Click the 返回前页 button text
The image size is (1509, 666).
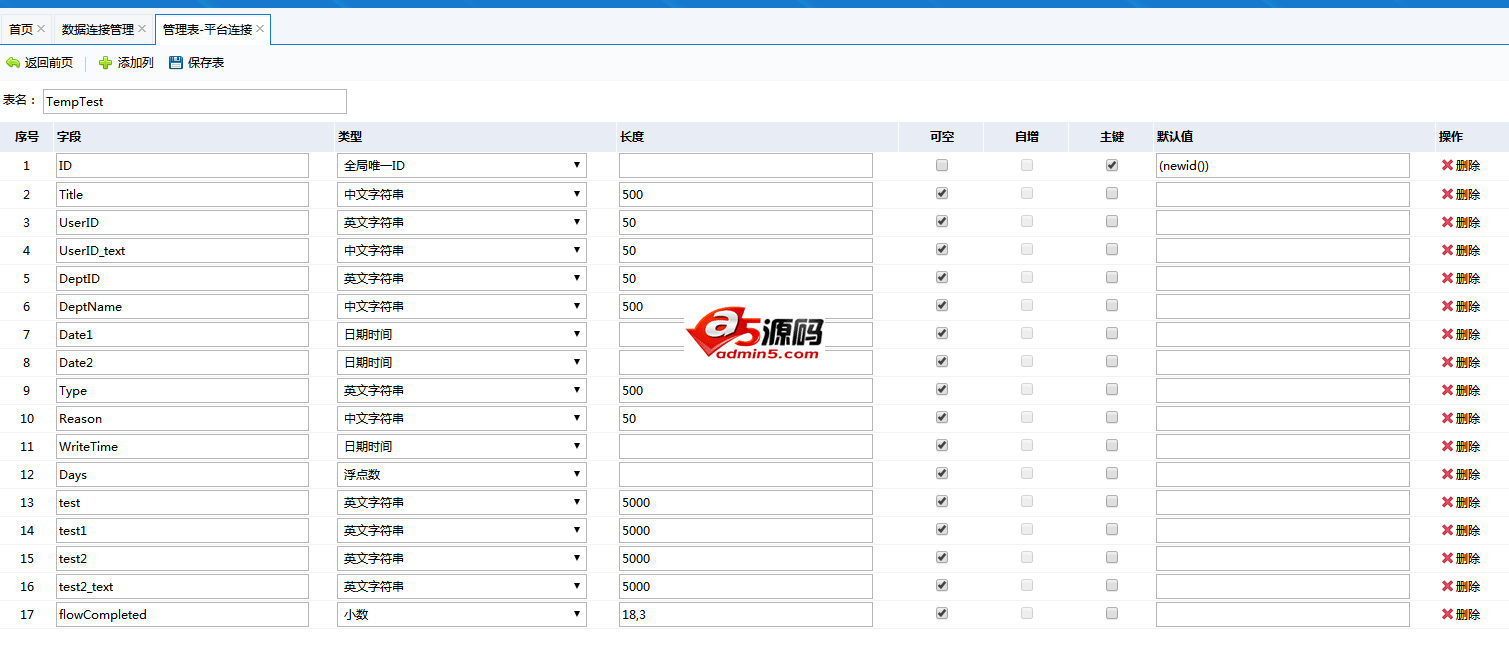pos(49,63)
